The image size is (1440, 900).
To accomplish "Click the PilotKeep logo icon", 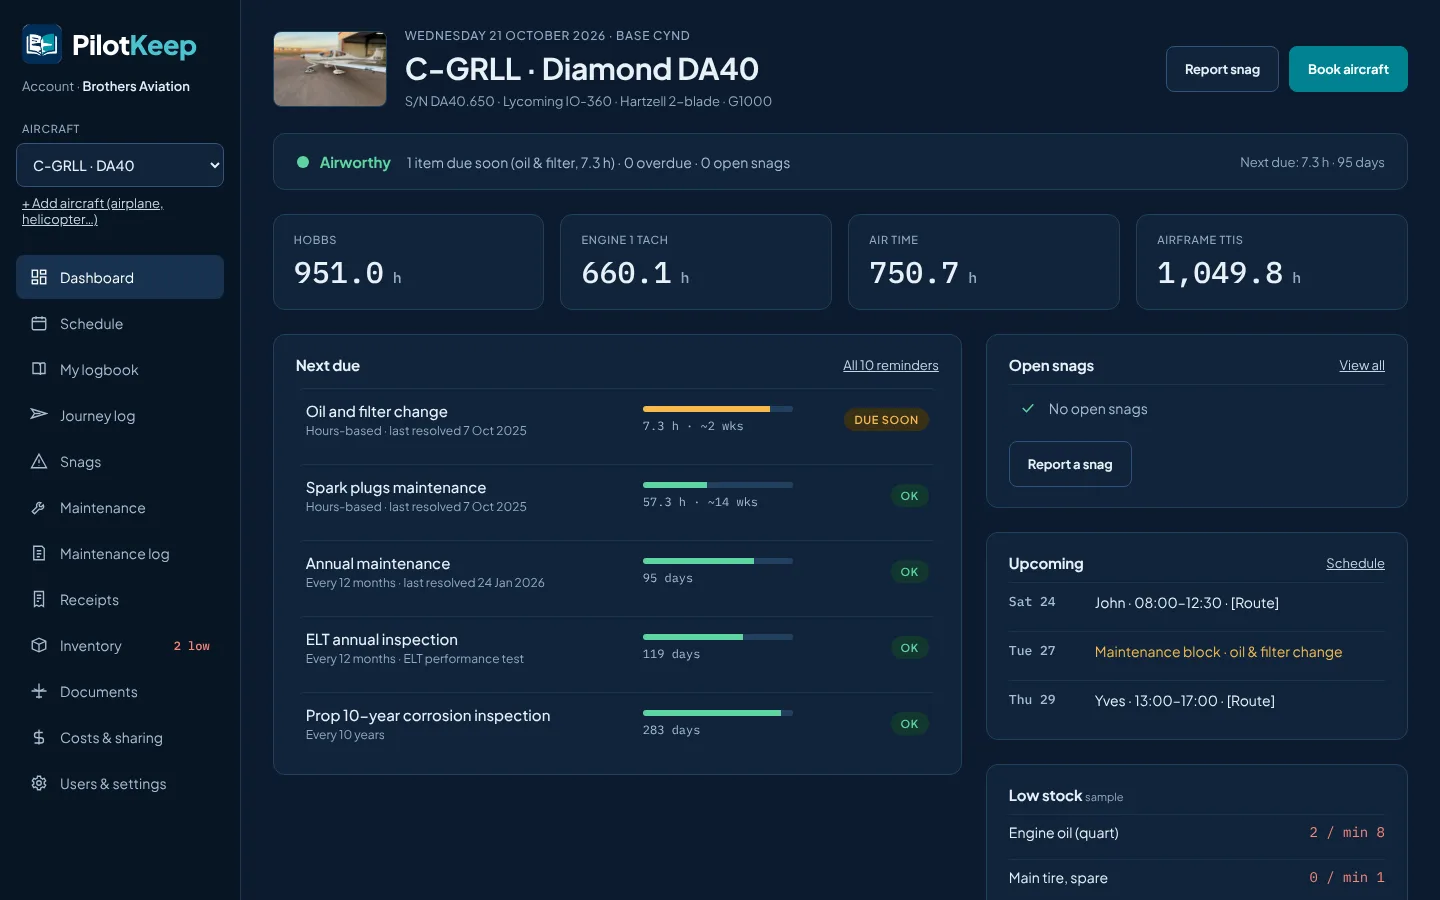I will coord(42,45).
